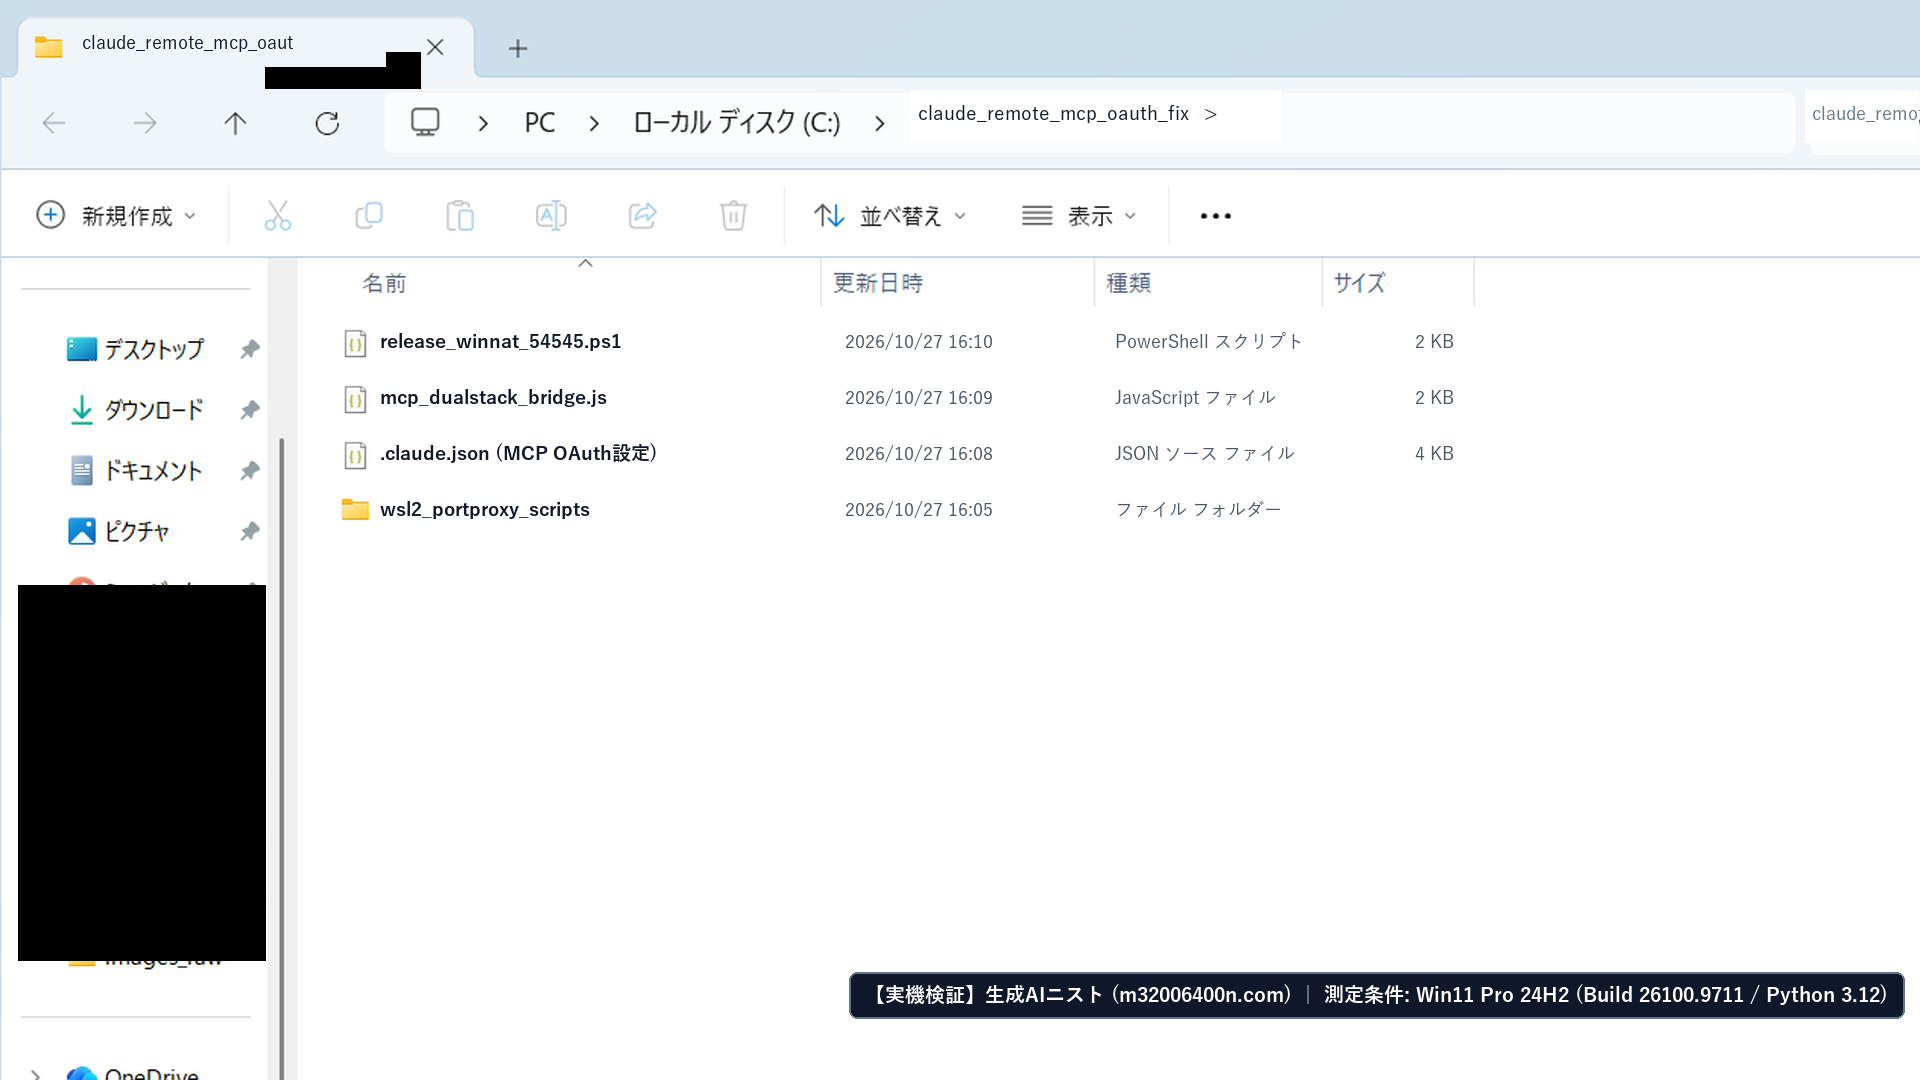The image size is (1920, 1080).
Task: Expand chevron after claude_remote_mcp_oauth_fix
Action: (x=1210, y=114)
